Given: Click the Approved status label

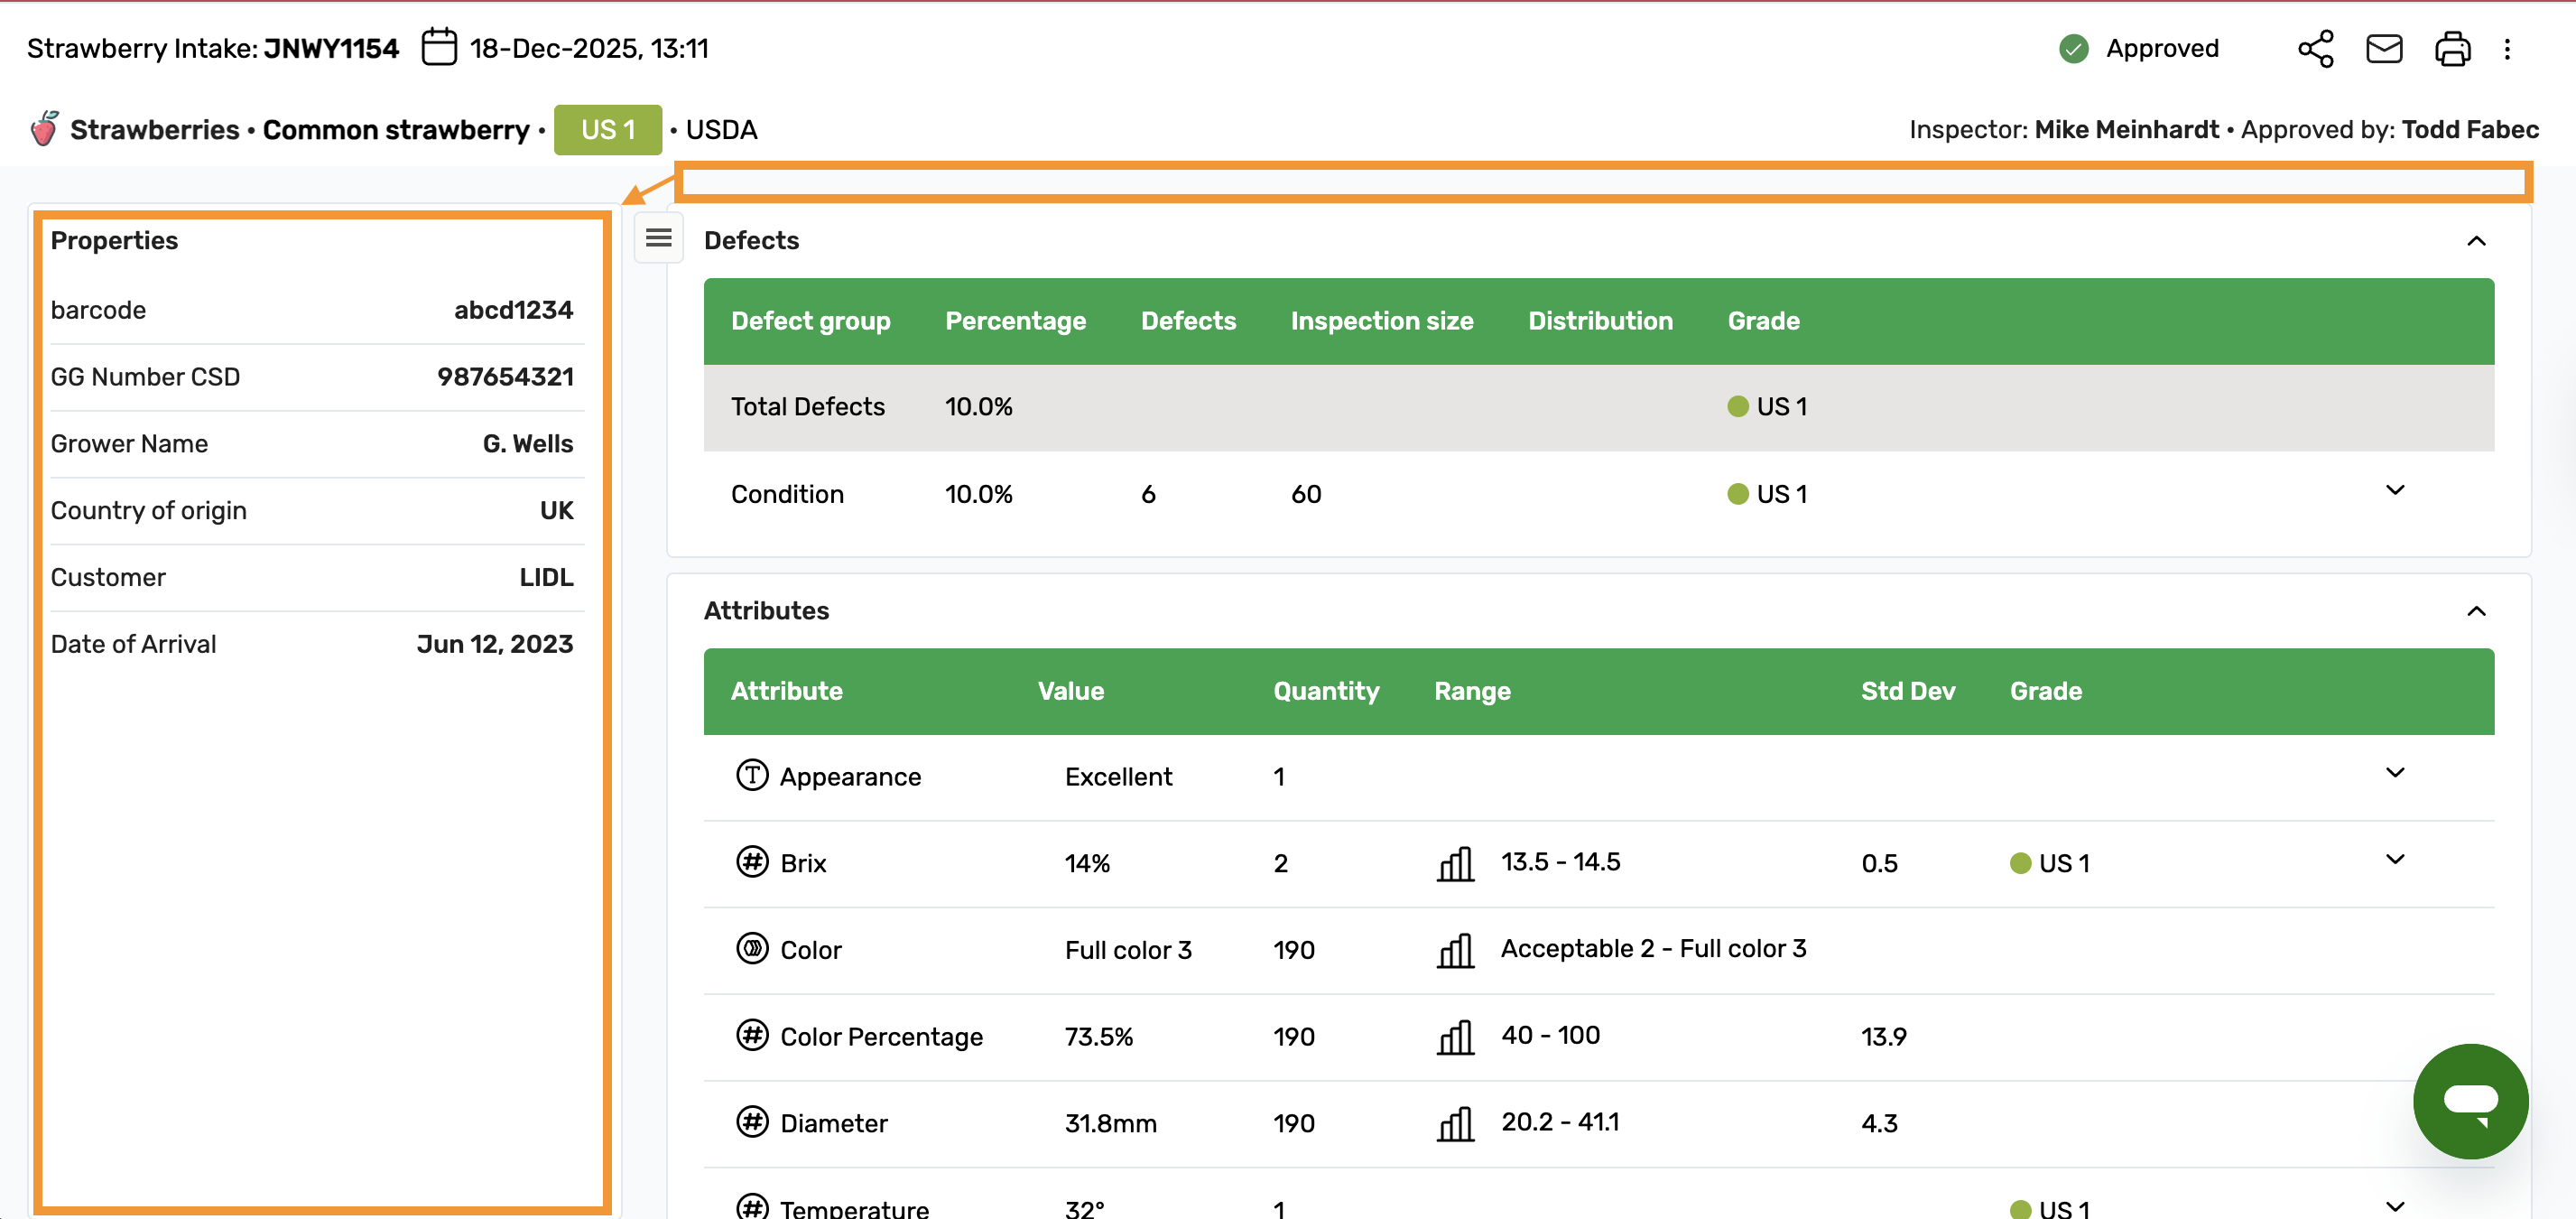Looking at the screenshot, I should 2161,48.
